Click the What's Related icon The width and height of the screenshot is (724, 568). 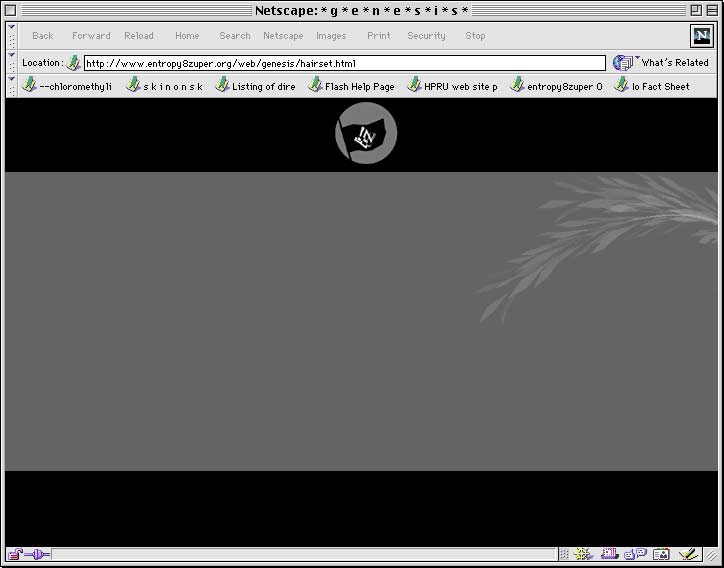624,63
